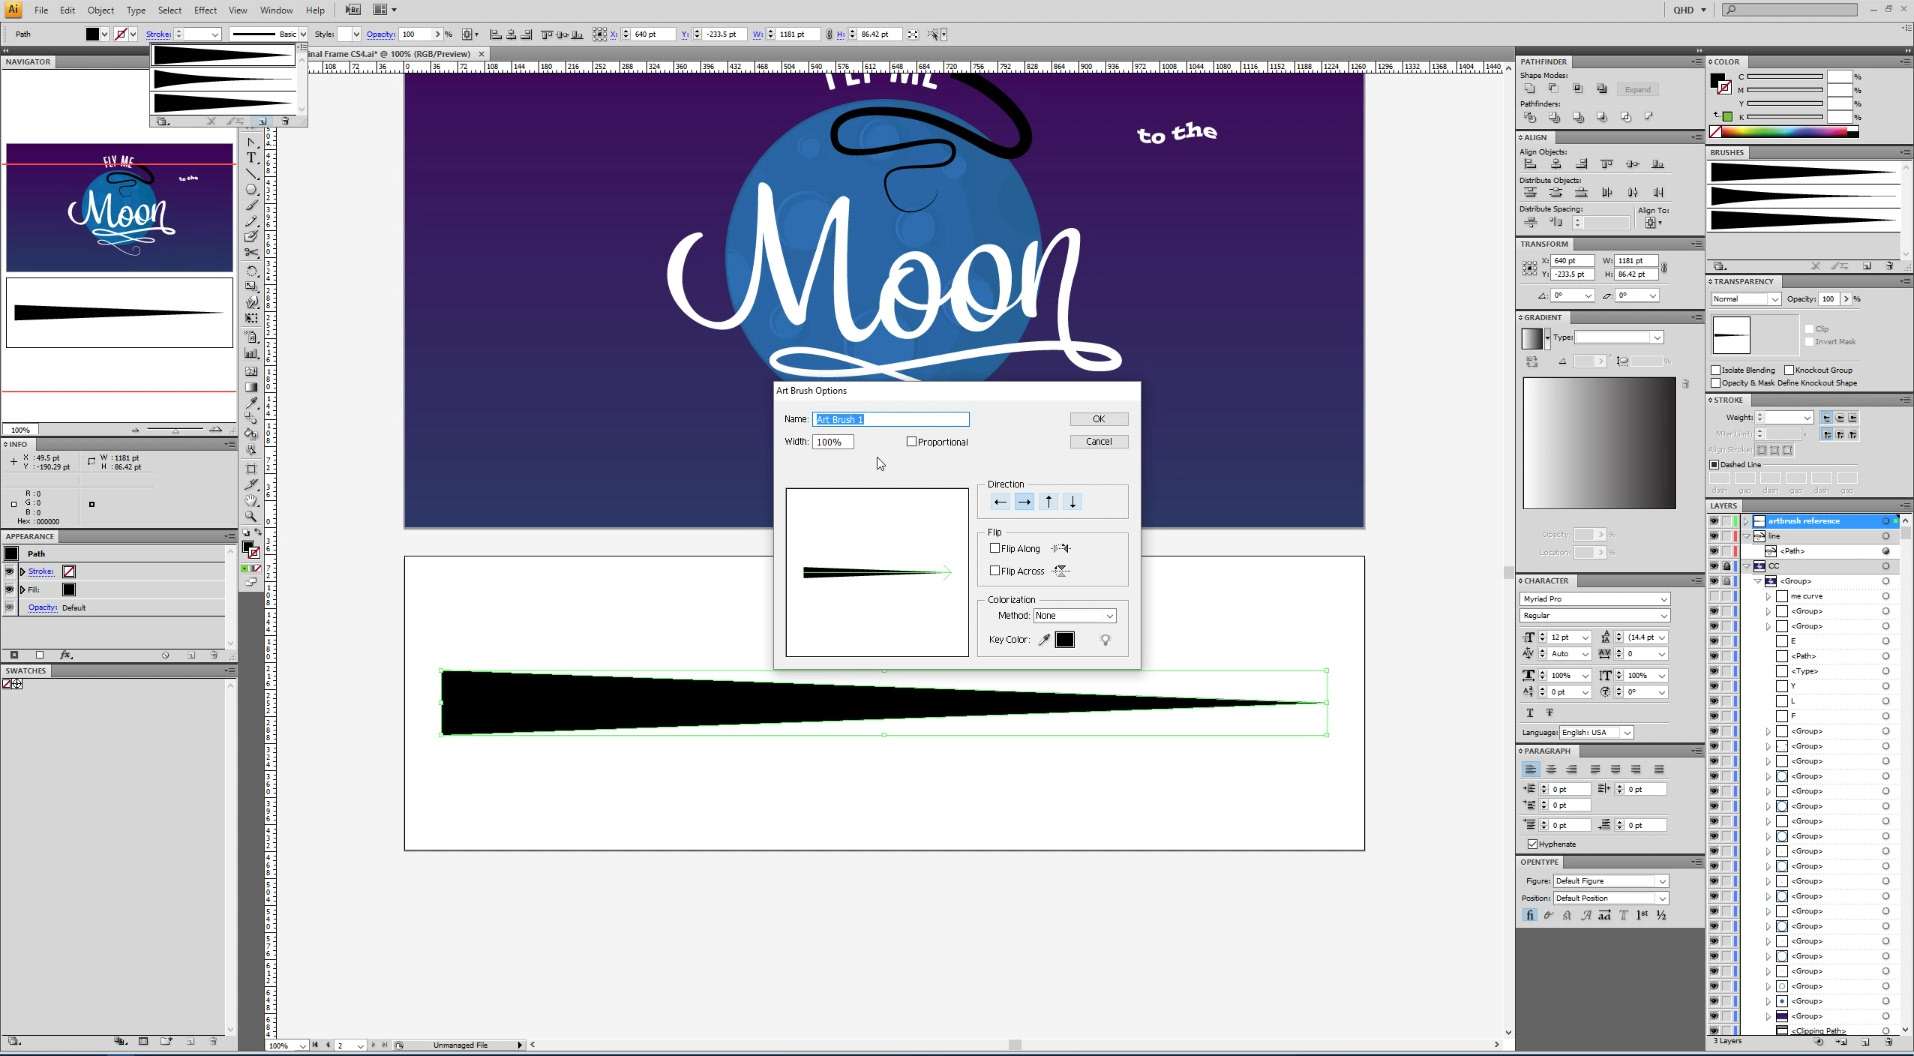Click the Key Color eyedropper in dialog
The image size is (1914, 1056).
pyautogui.click(x=1044, y=640)
